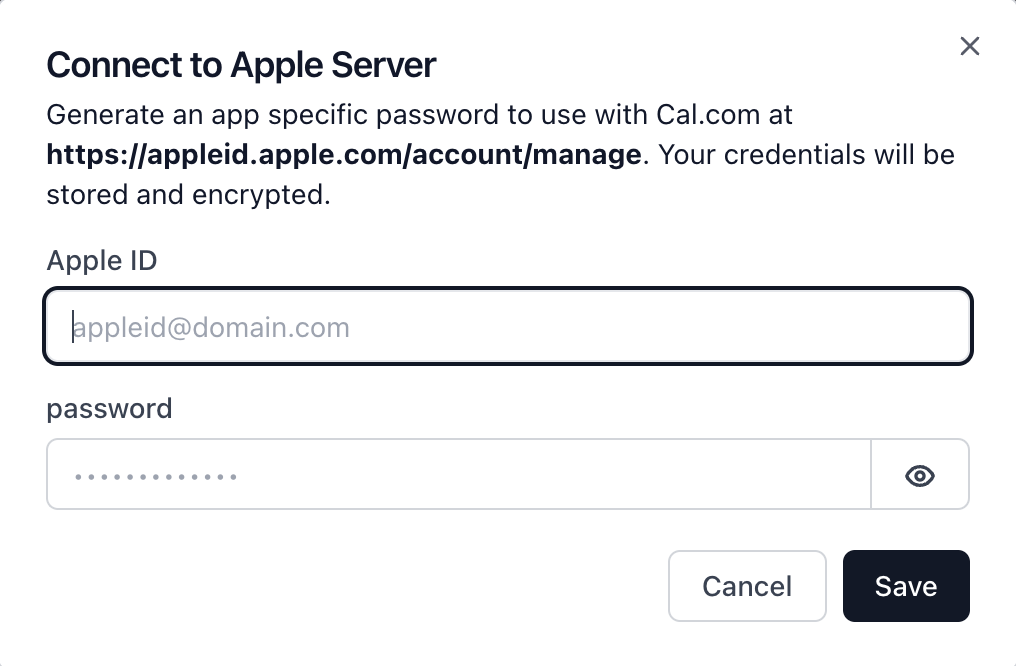Click 'Your credentials will be' sentence text
1016x666 pixels.
pos(806,155)
